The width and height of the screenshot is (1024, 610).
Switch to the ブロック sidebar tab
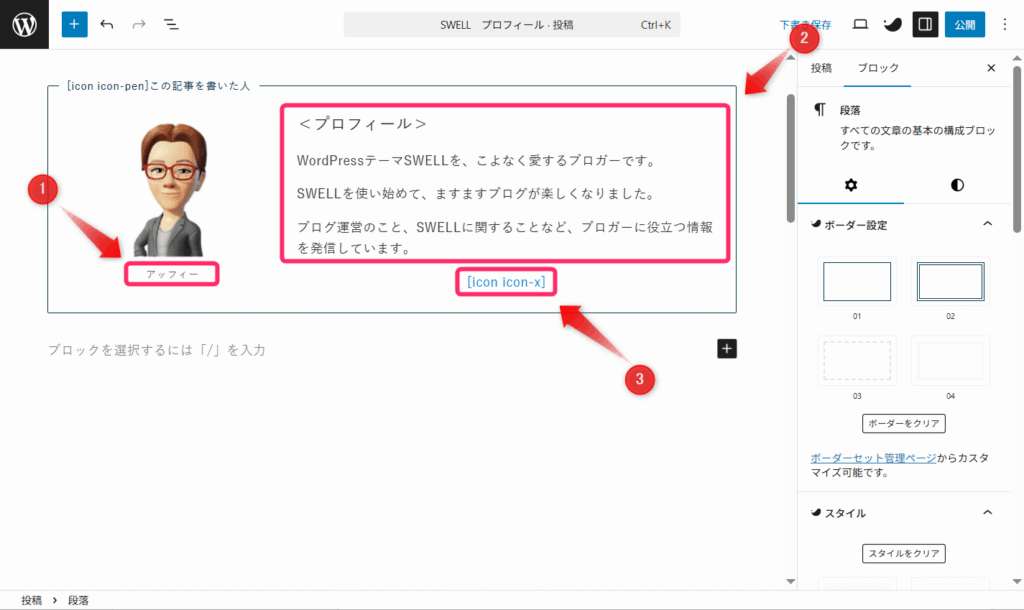(x=878, y=68)
